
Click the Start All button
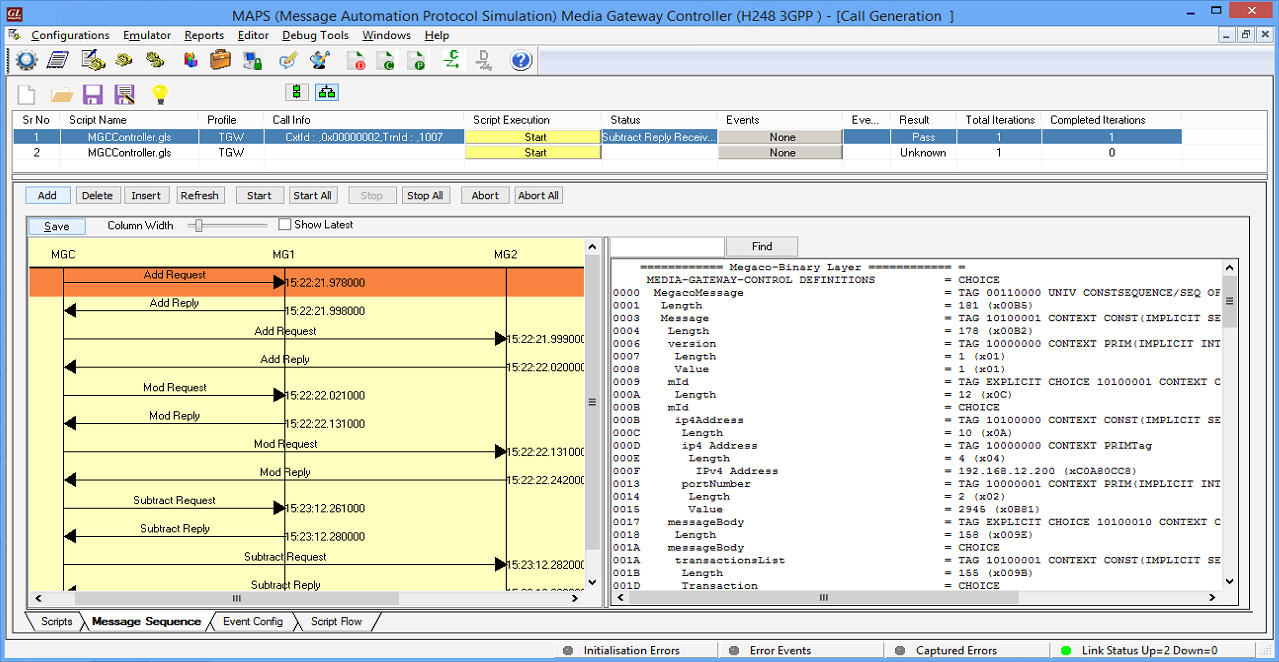click(312, 195)
